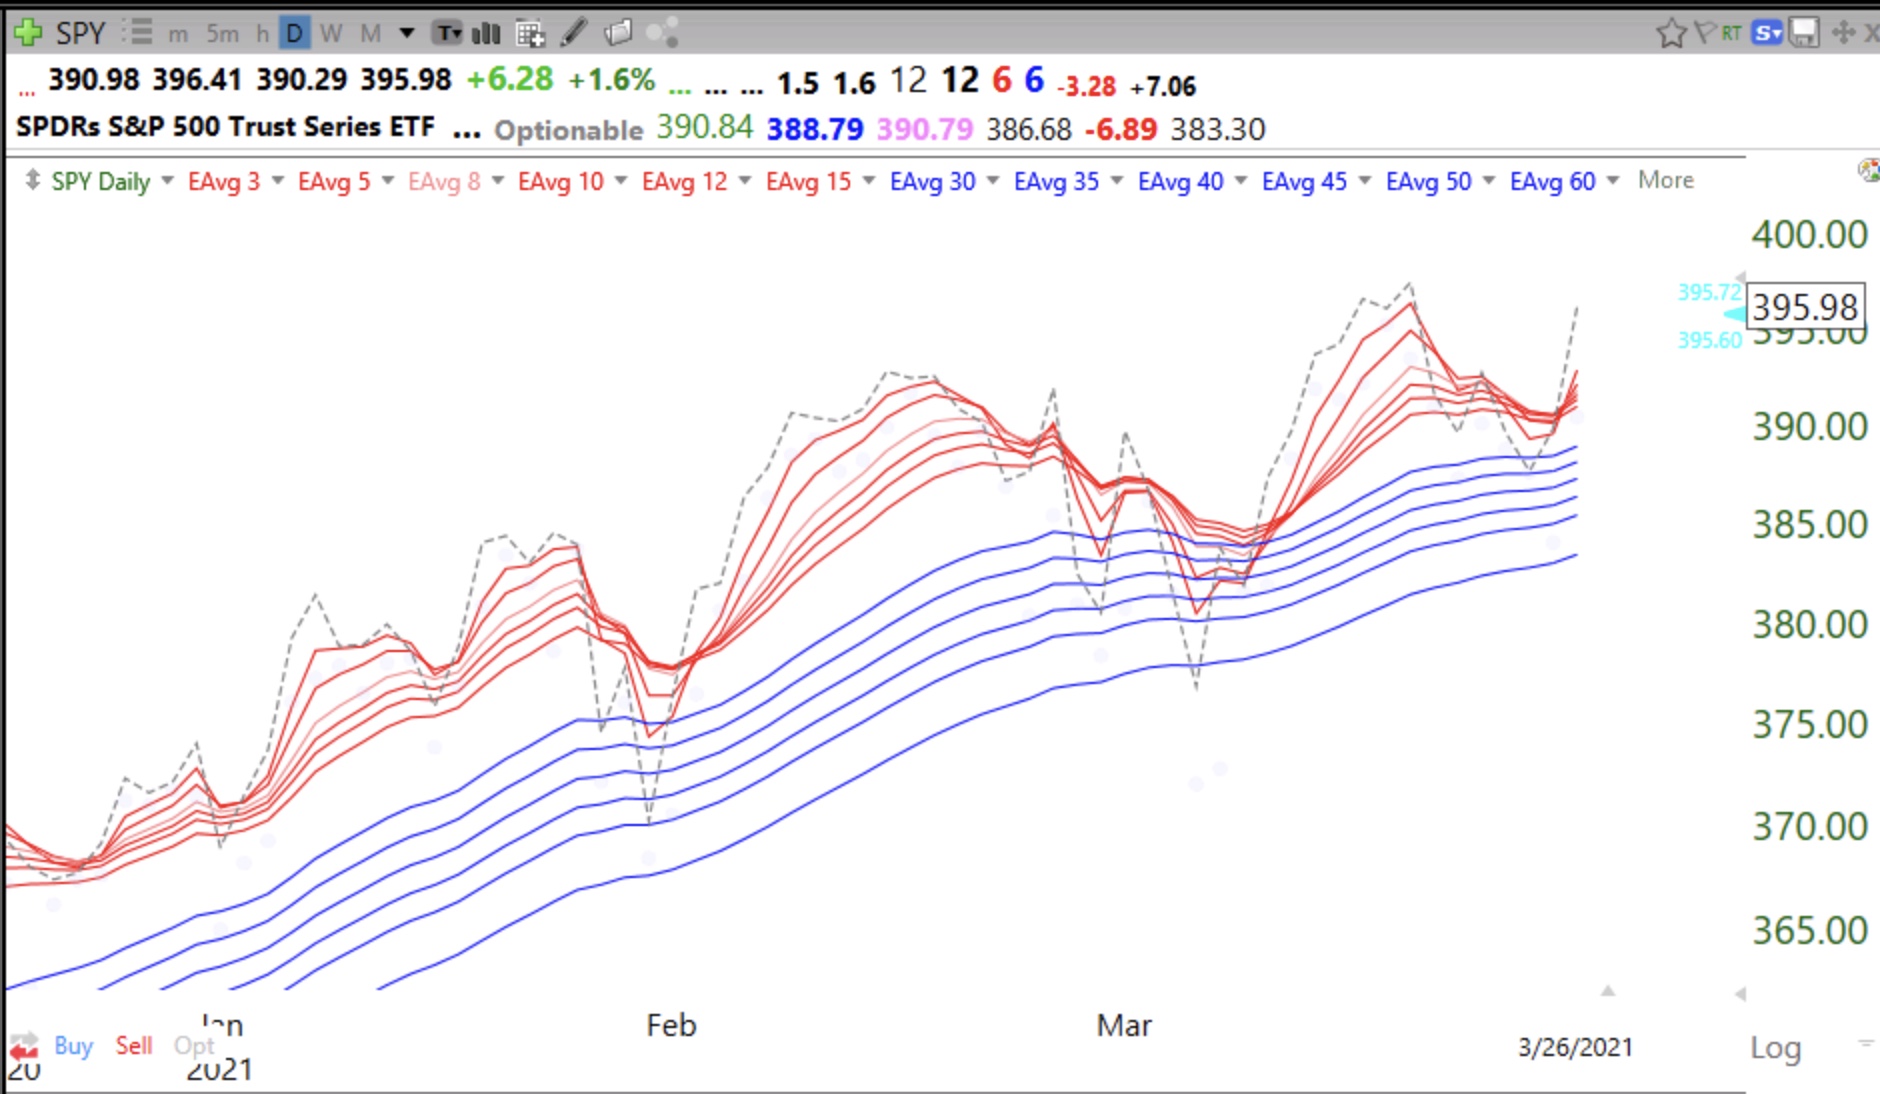Click the SPY ticker symbol field

coord(80,33)
